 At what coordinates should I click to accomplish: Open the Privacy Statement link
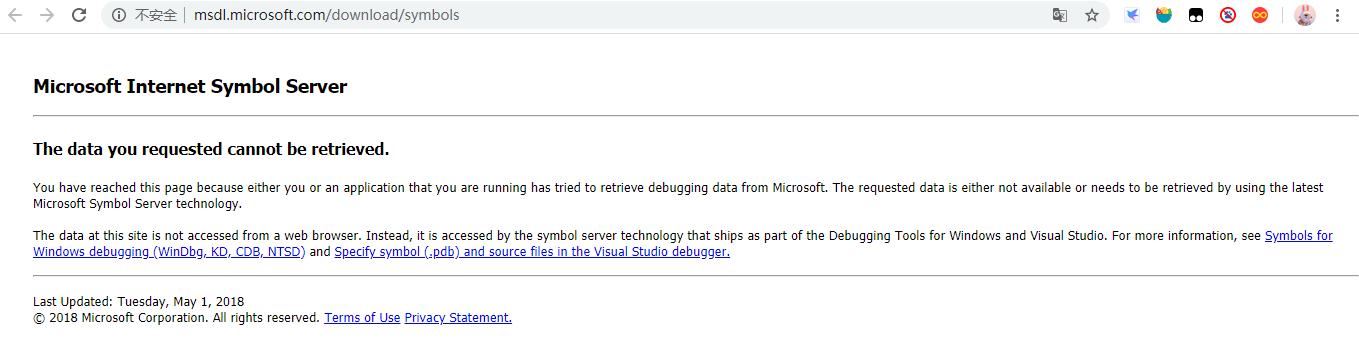click(x=458, y=318)
